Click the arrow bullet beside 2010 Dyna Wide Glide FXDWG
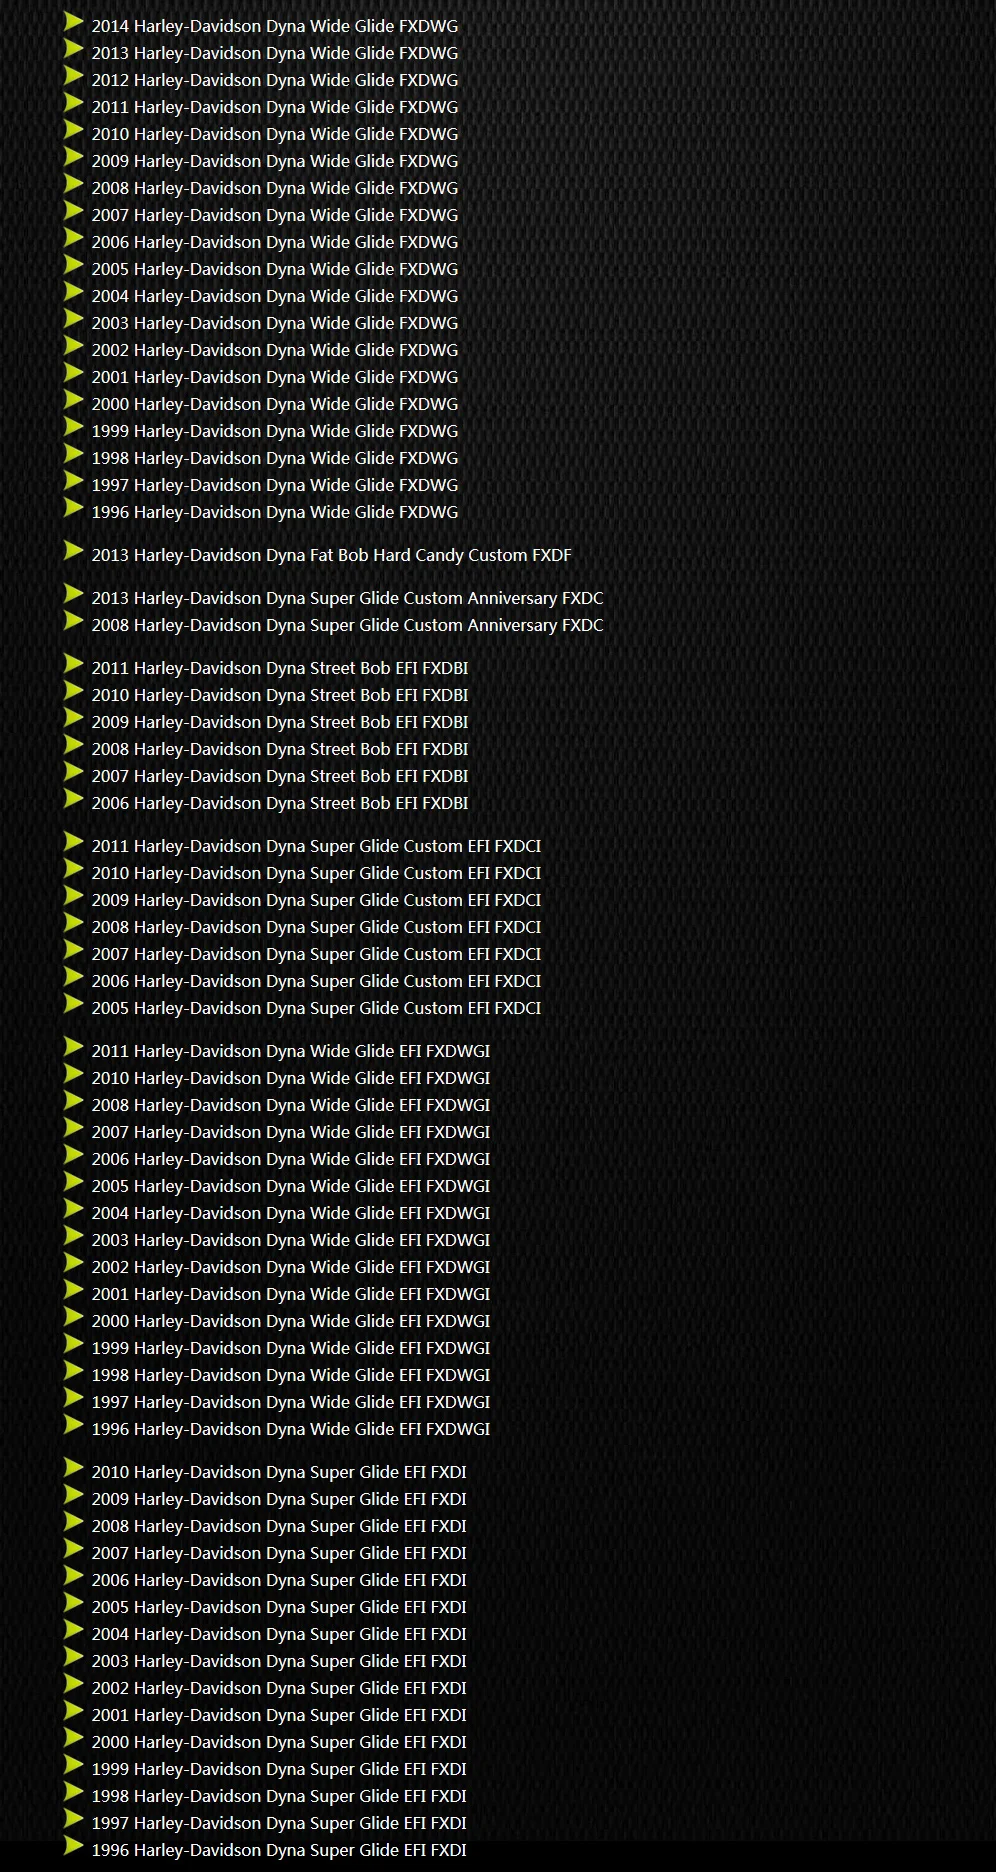The height and width of the screenshot is (1872, 996). [74, 129]
